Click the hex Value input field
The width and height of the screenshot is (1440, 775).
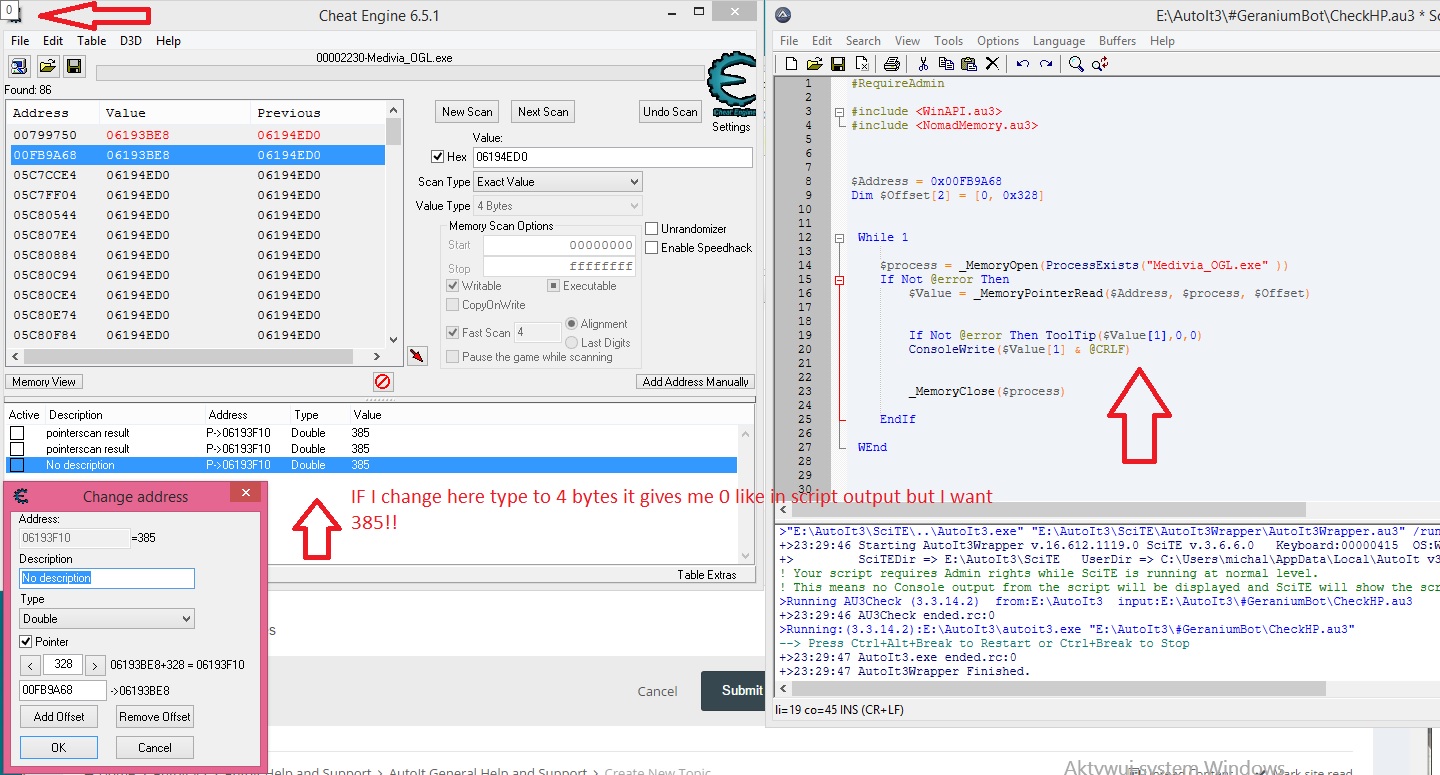click(611, 157)
